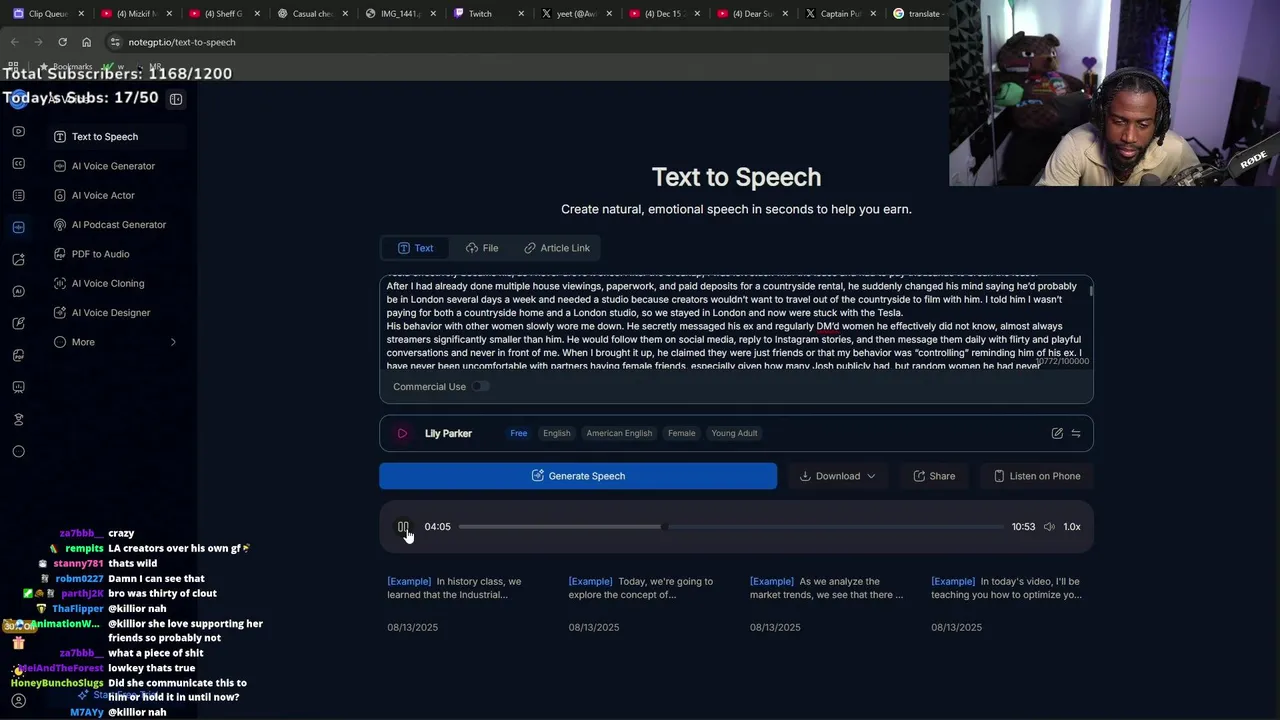This screenshot has width=1280, height=720.
Task: Switch voice using the swap arrows icon
Action: (1076, 433)
